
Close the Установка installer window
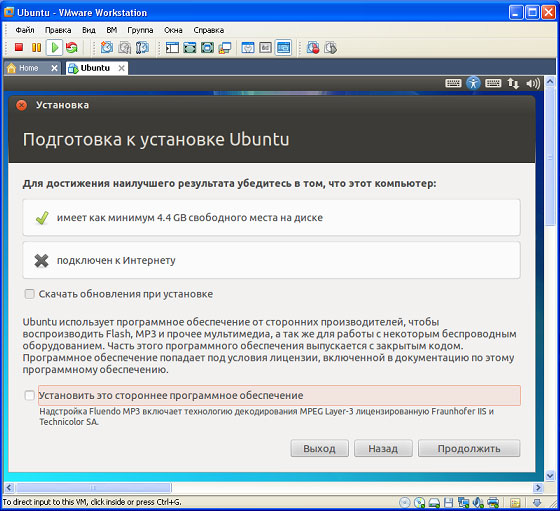[x=21, y=105]
